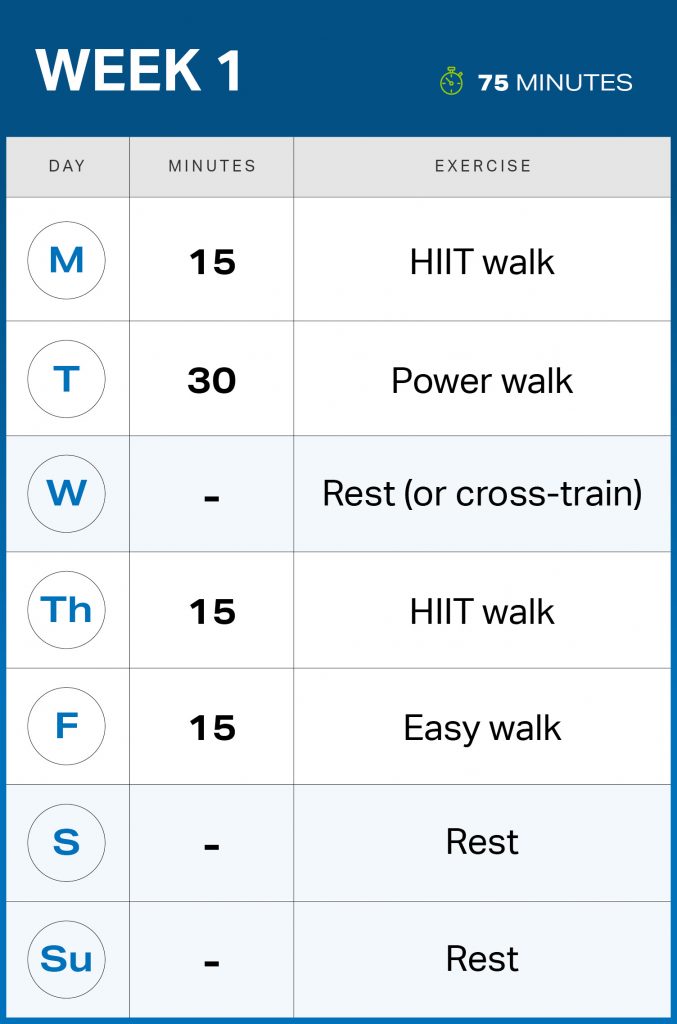Click the Sunday 'Su' day circle
Screen dimensions: 677x1024
point(66,958)
